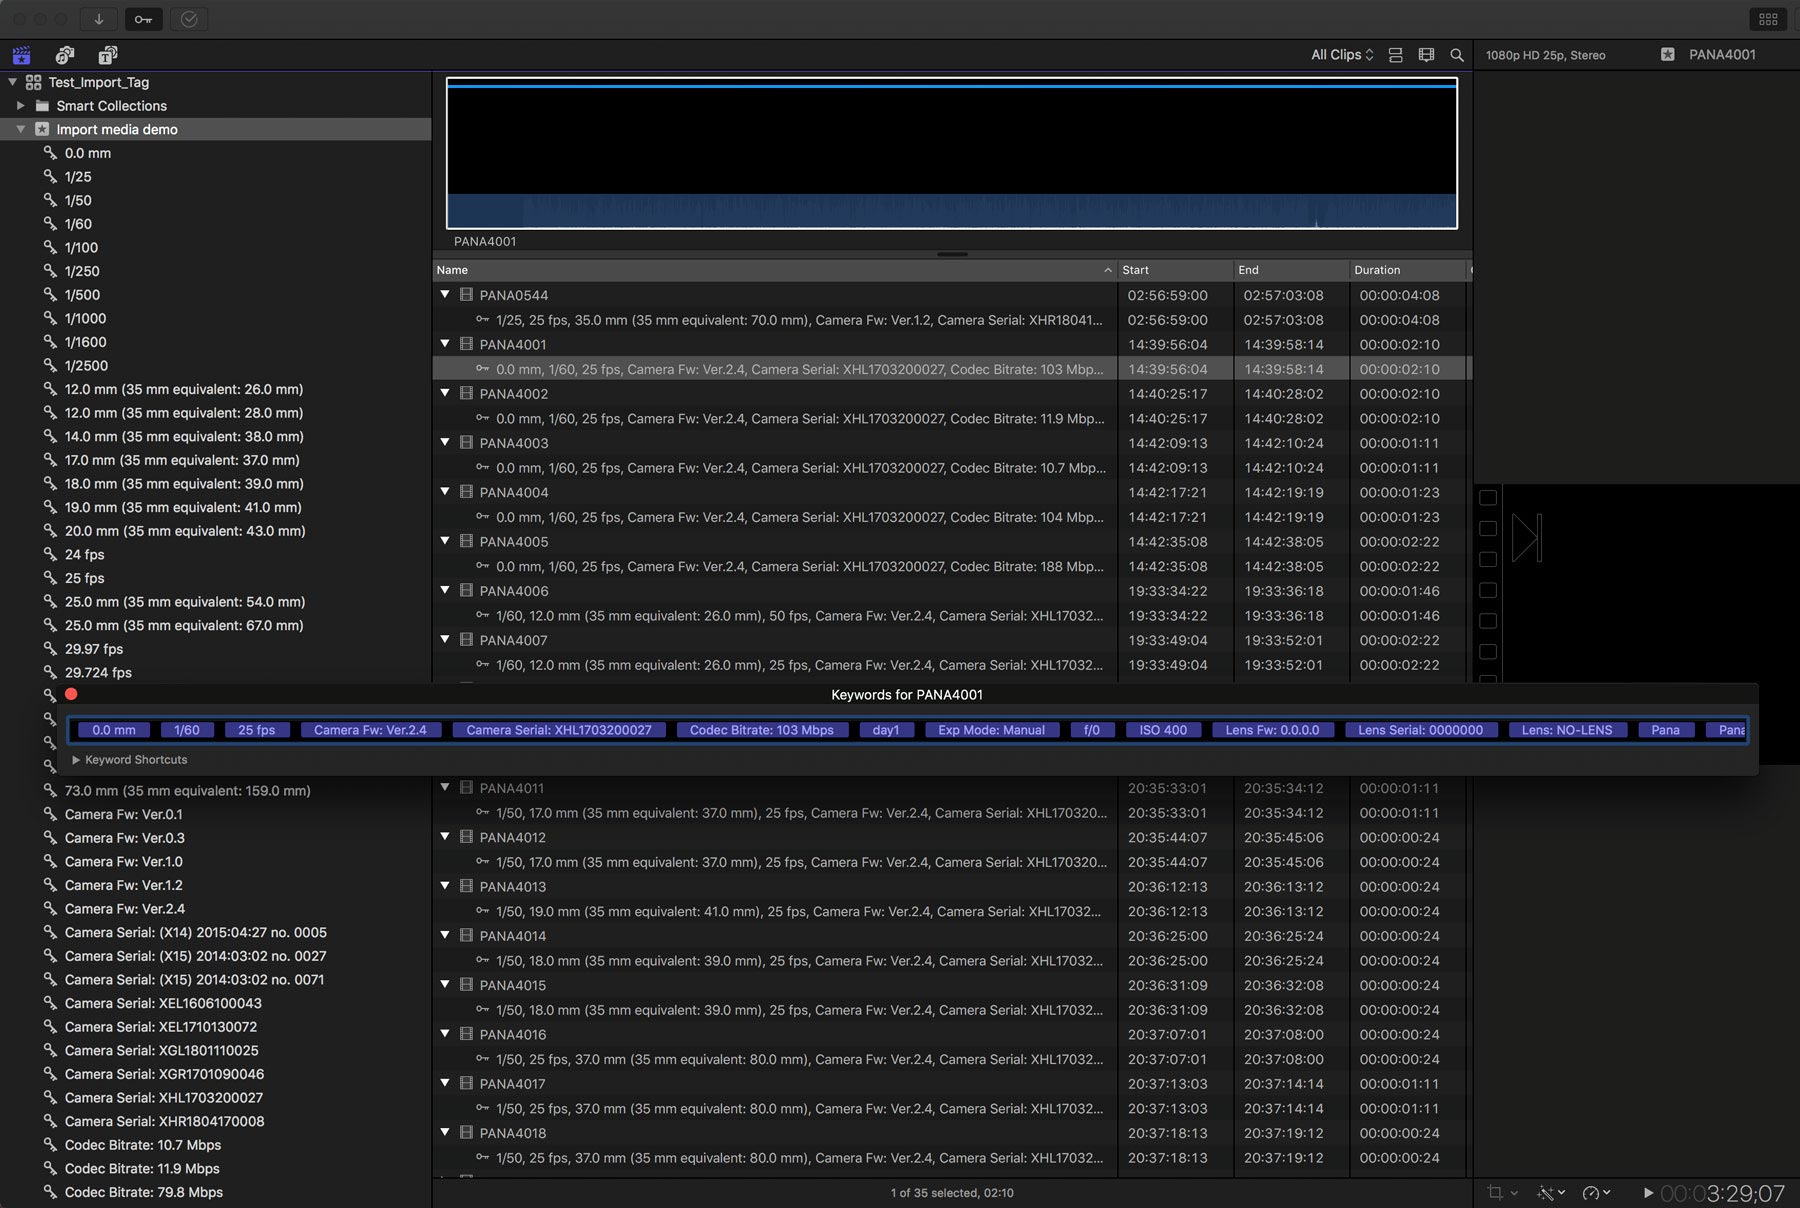Select the PANA4003 clip row

950,443
